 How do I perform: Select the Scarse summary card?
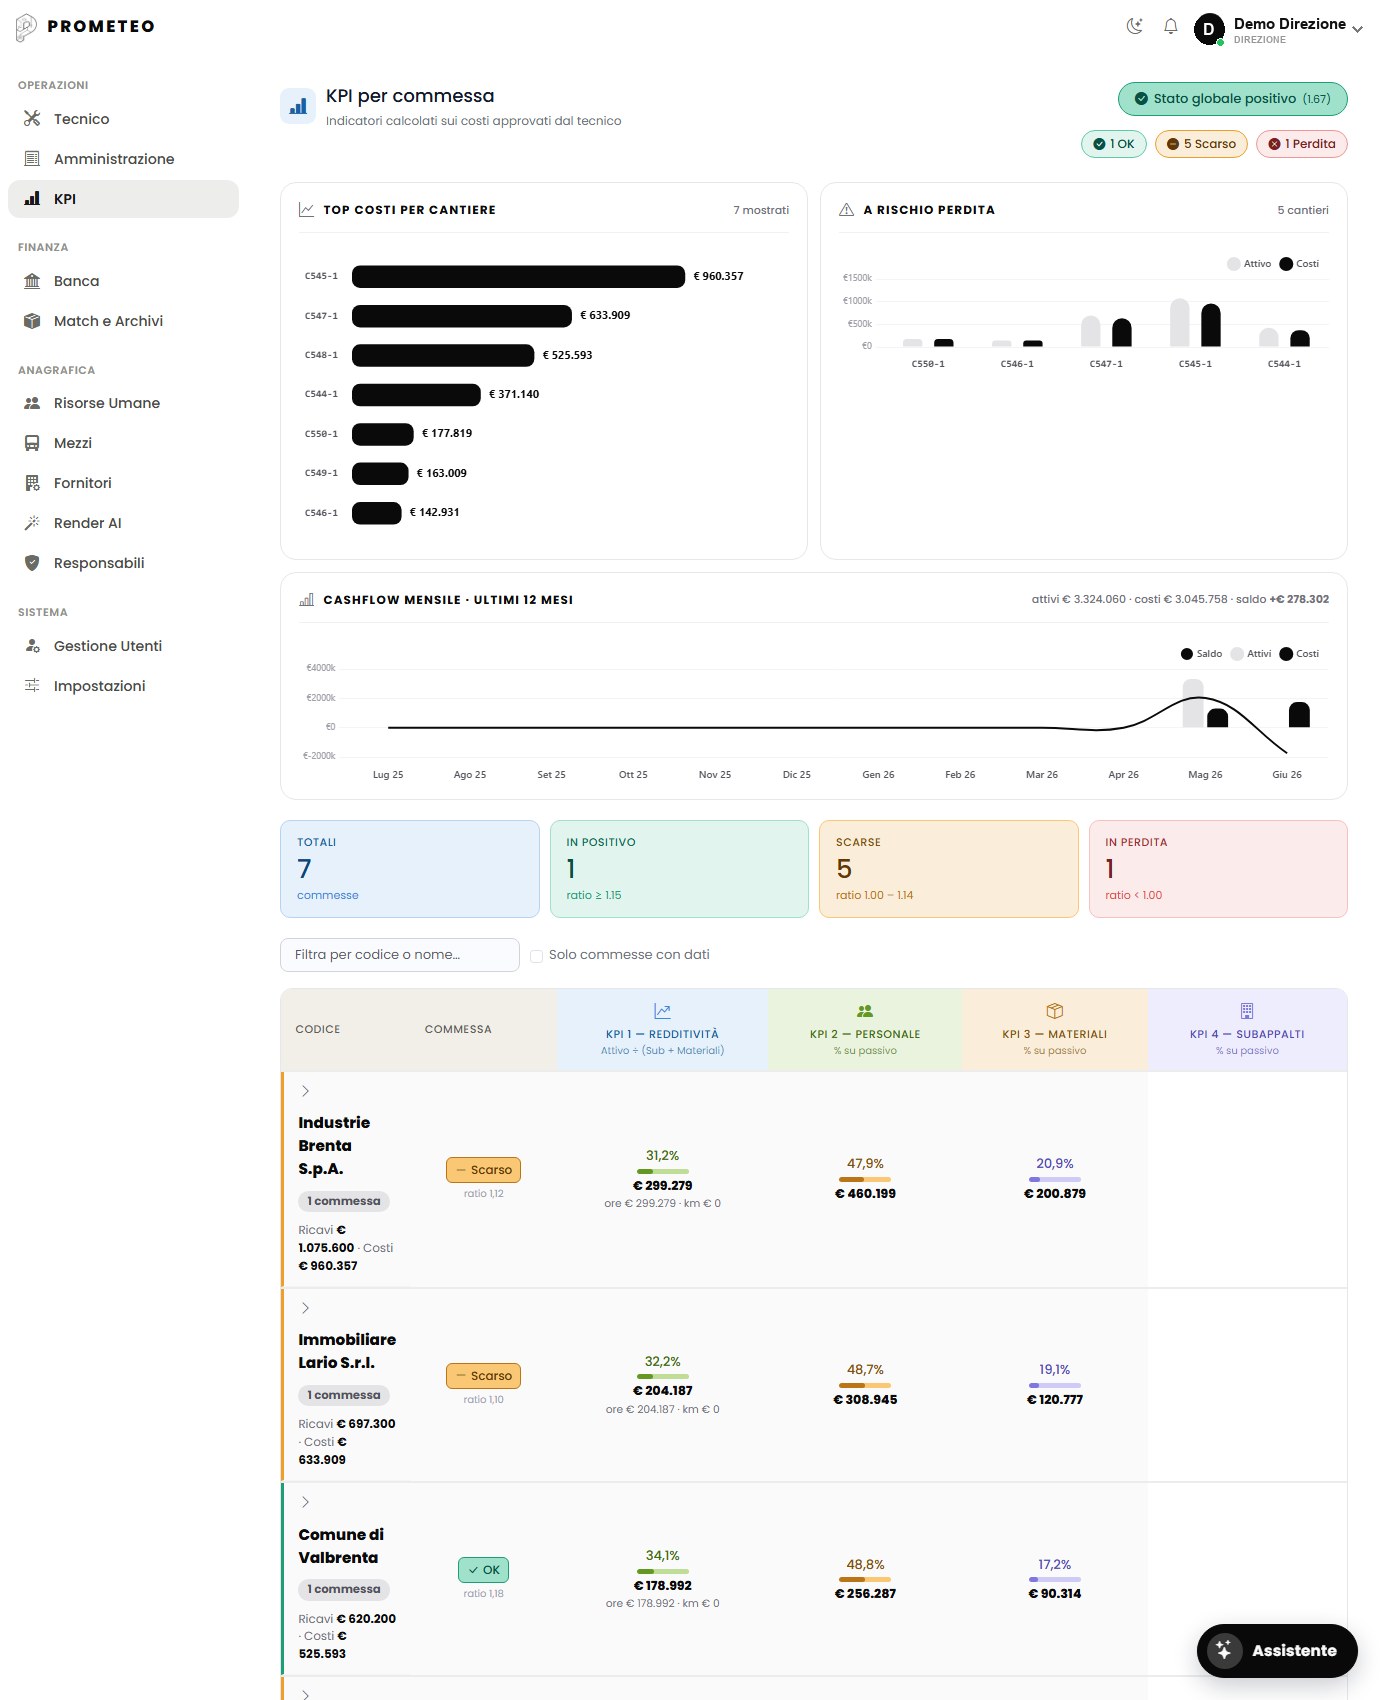(x=949, y=869)
